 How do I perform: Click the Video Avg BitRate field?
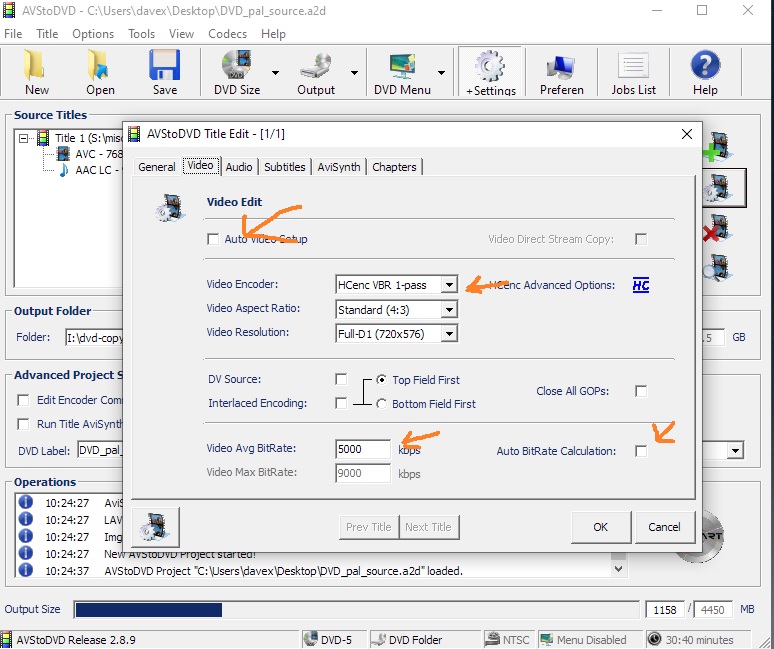(363, 449)
